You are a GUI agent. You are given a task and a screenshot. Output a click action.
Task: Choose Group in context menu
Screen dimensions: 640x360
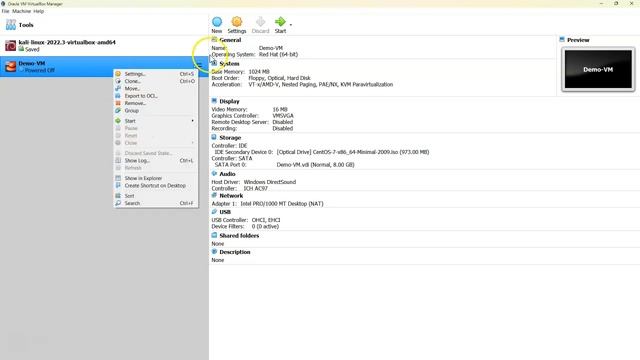[x=156, y=111]
